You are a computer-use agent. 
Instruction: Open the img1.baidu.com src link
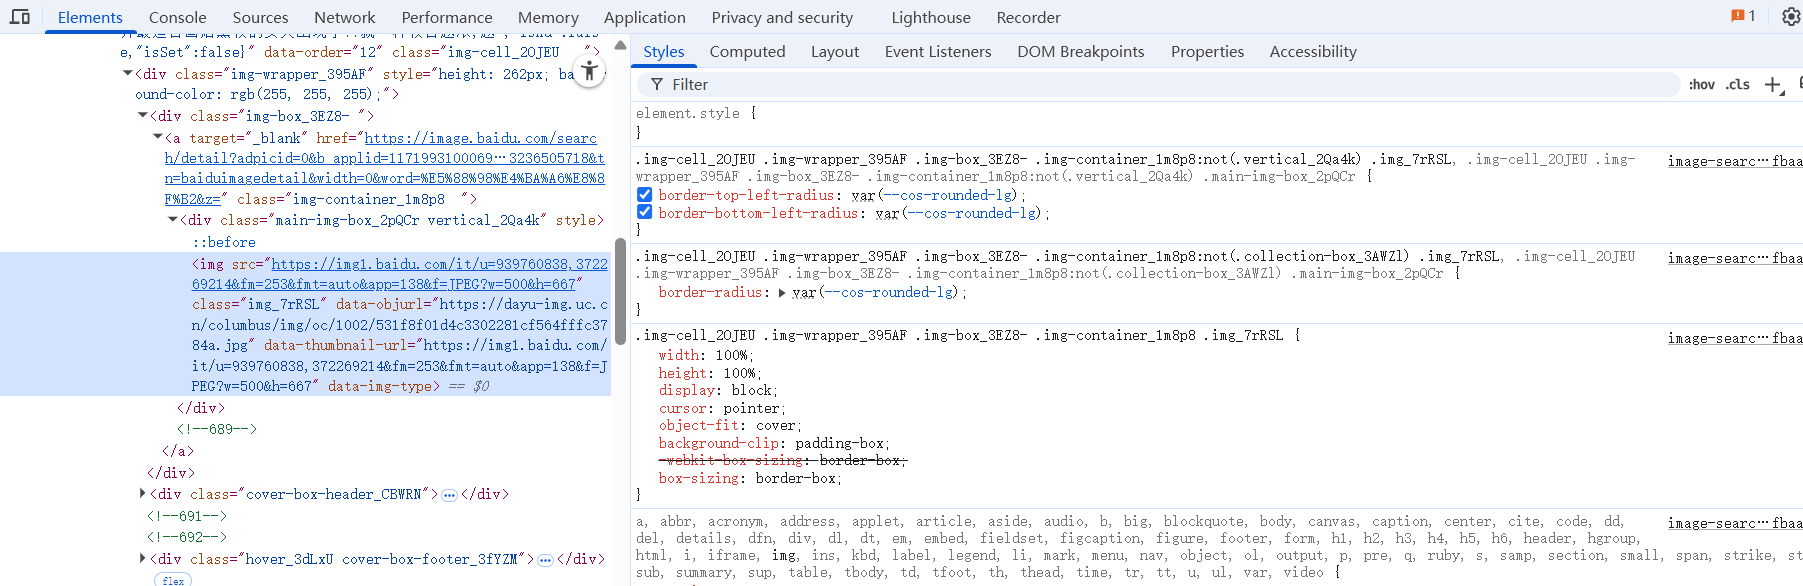coord(400,274)
